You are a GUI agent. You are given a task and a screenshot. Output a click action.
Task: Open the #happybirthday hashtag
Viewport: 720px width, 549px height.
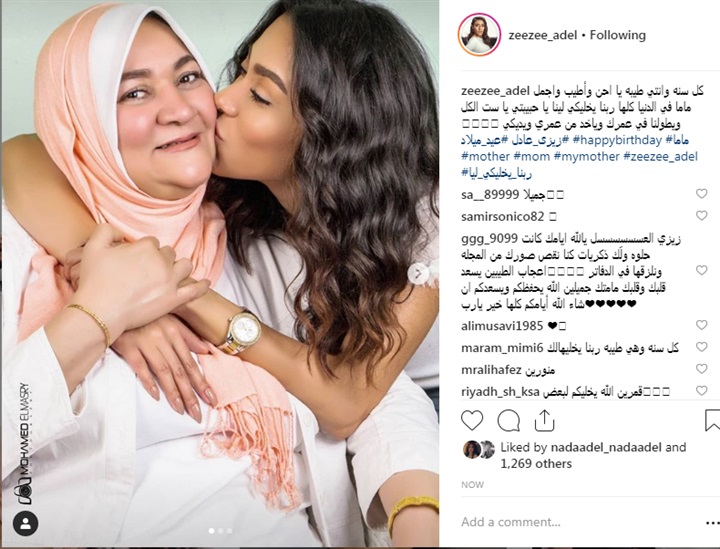coord(617,140)
